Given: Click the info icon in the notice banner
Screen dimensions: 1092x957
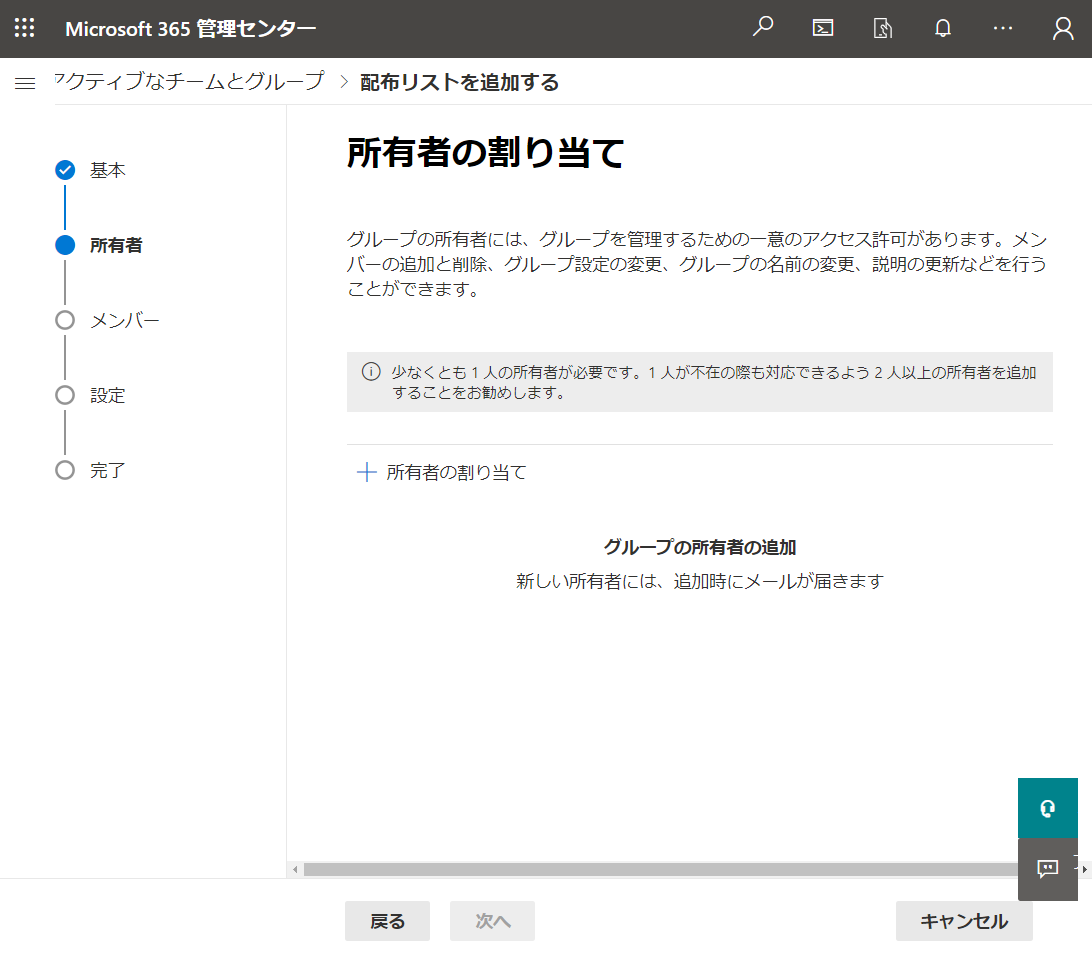Looking at the screenshot, I should (x=371, y=372).
